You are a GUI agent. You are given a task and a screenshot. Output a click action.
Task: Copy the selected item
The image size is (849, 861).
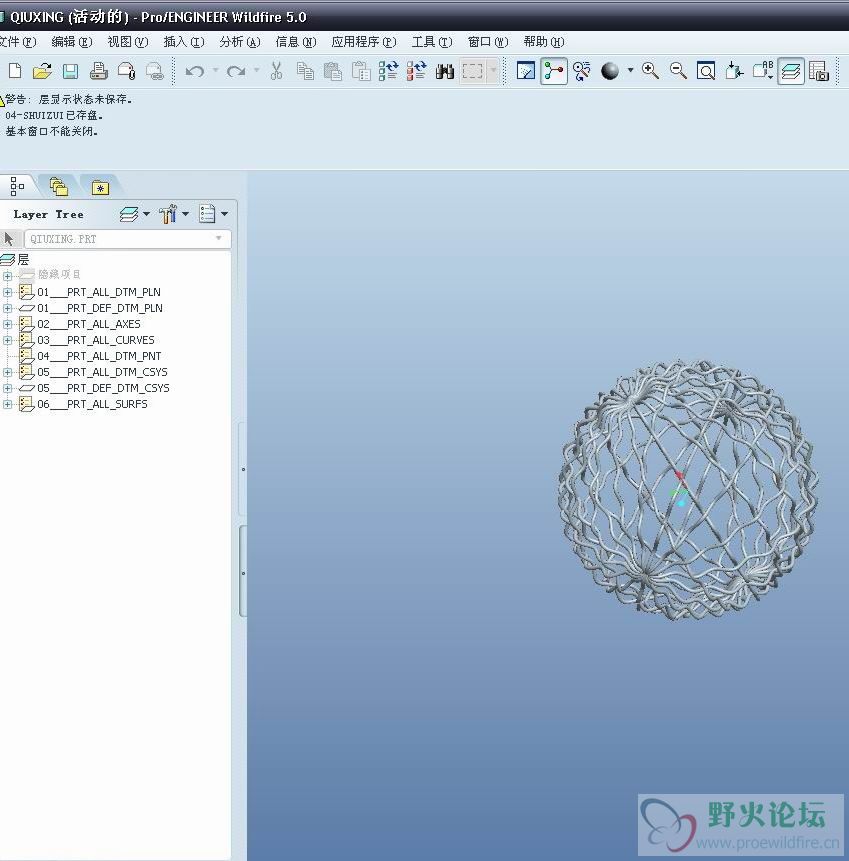tap(305, 71)
